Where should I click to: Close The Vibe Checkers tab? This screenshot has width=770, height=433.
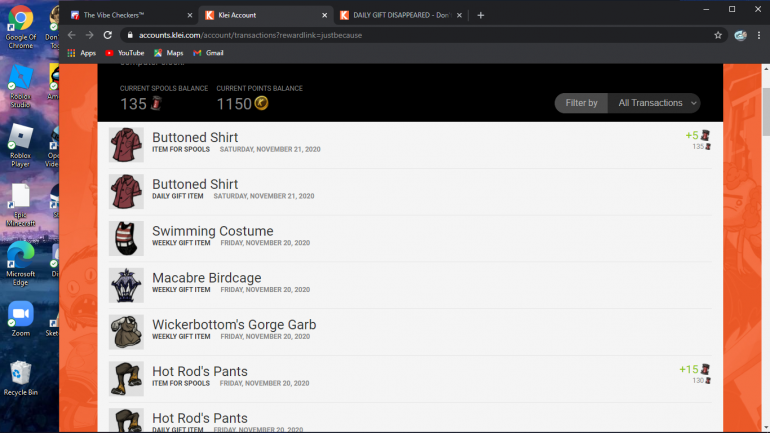click(x=190, y=15)
